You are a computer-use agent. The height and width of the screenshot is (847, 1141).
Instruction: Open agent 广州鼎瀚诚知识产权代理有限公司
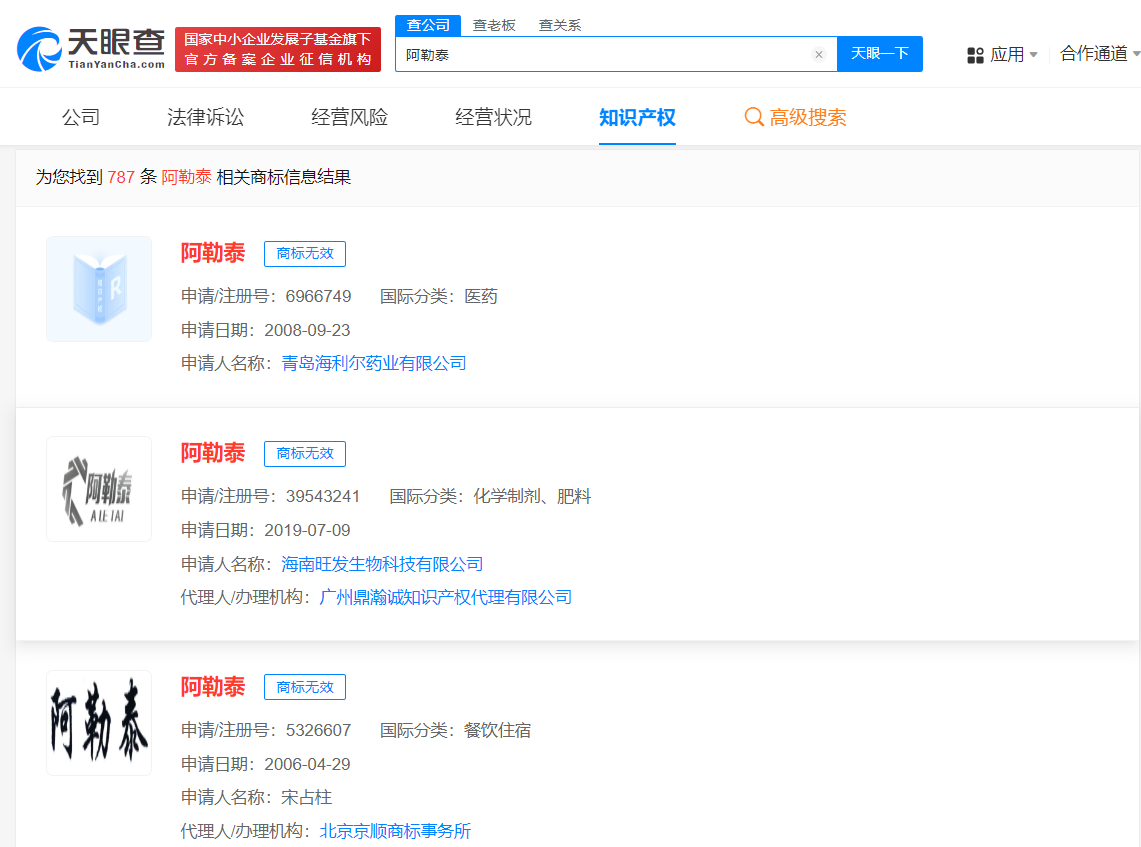tap(445, 597)
